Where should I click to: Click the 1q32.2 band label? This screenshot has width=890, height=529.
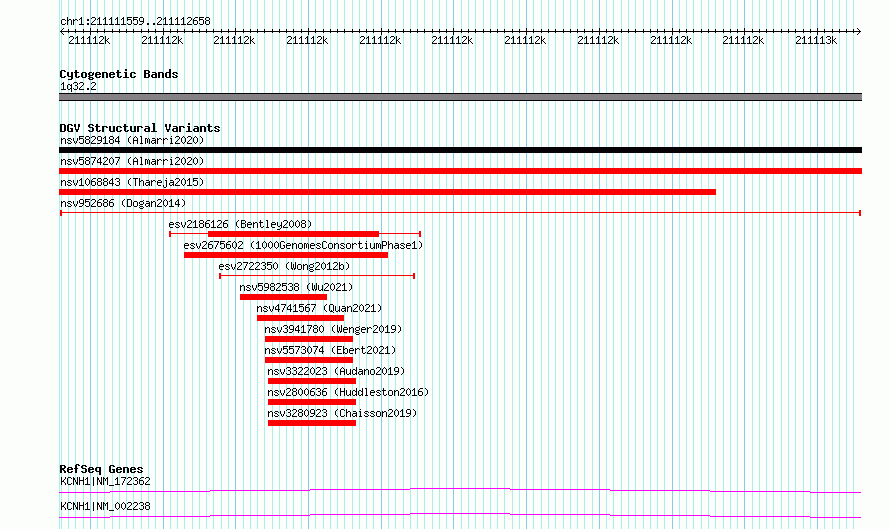(x=78, y=86)
